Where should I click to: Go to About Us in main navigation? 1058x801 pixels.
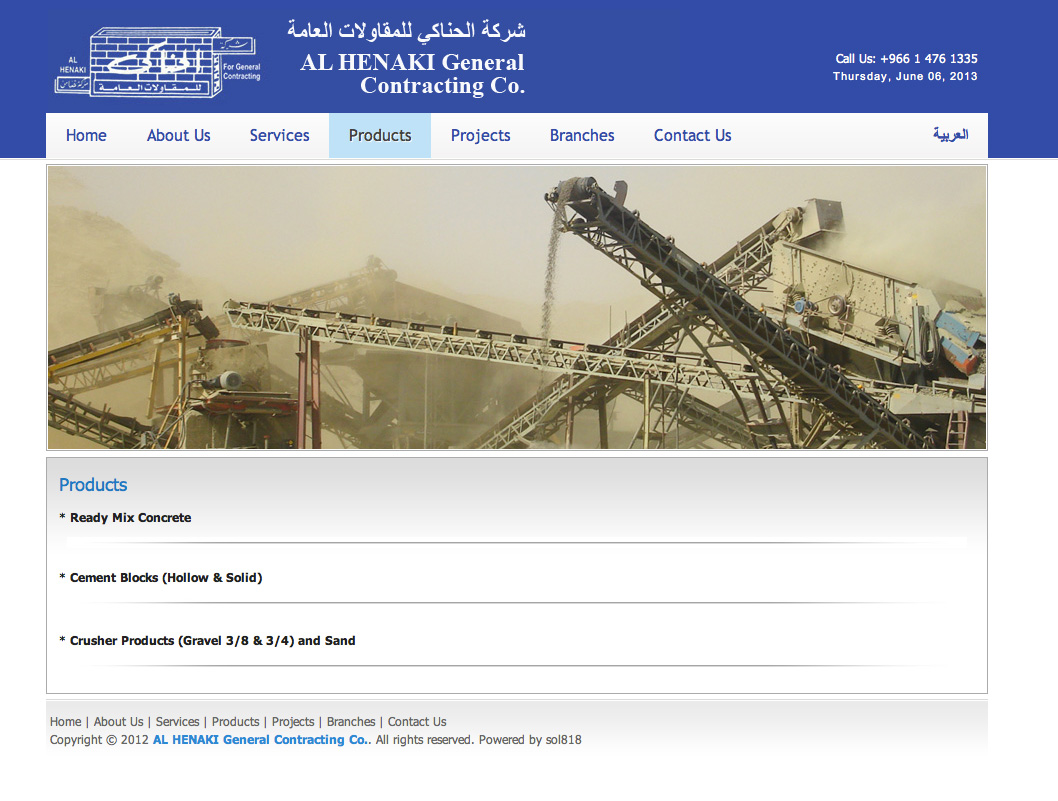click(179, 136)
